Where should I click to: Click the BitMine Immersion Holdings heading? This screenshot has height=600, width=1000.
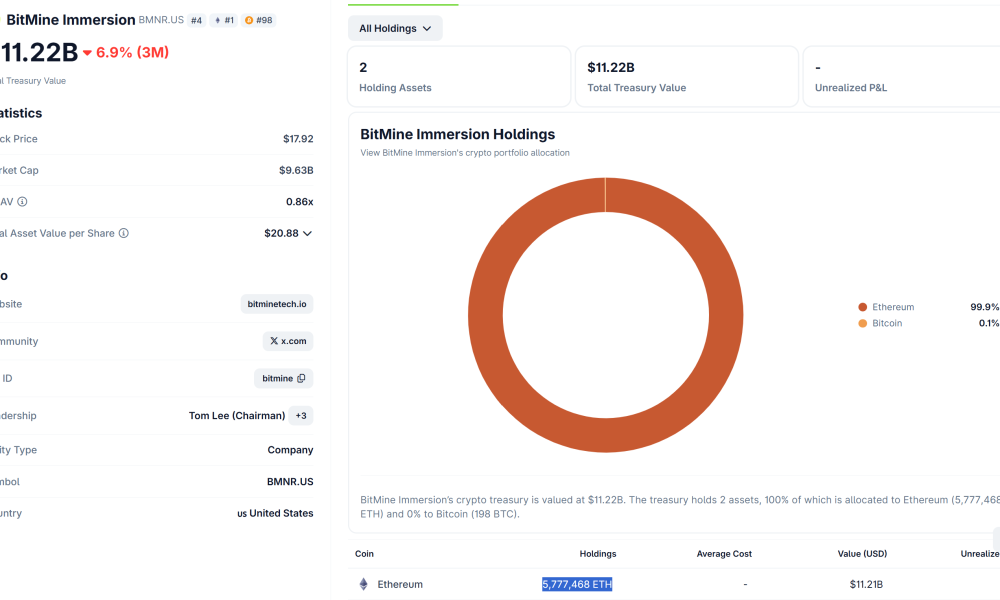click(457, 135)
